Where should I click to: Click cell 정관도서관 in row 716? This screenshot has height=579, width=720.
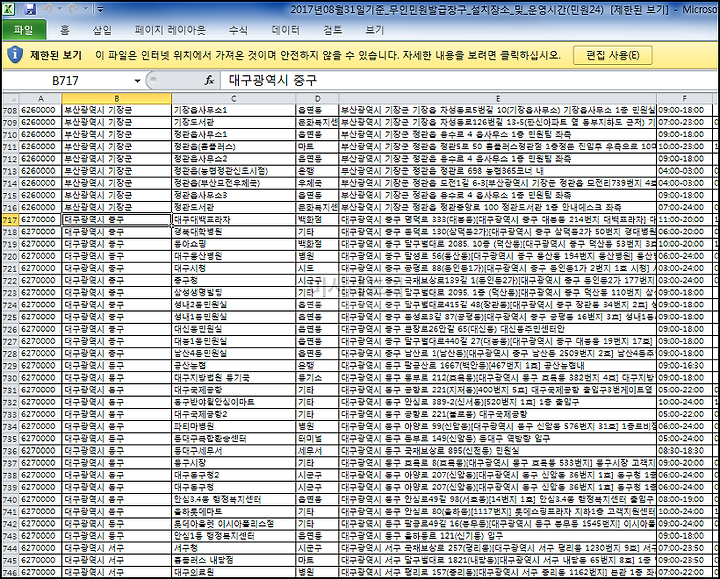(234, 208)
